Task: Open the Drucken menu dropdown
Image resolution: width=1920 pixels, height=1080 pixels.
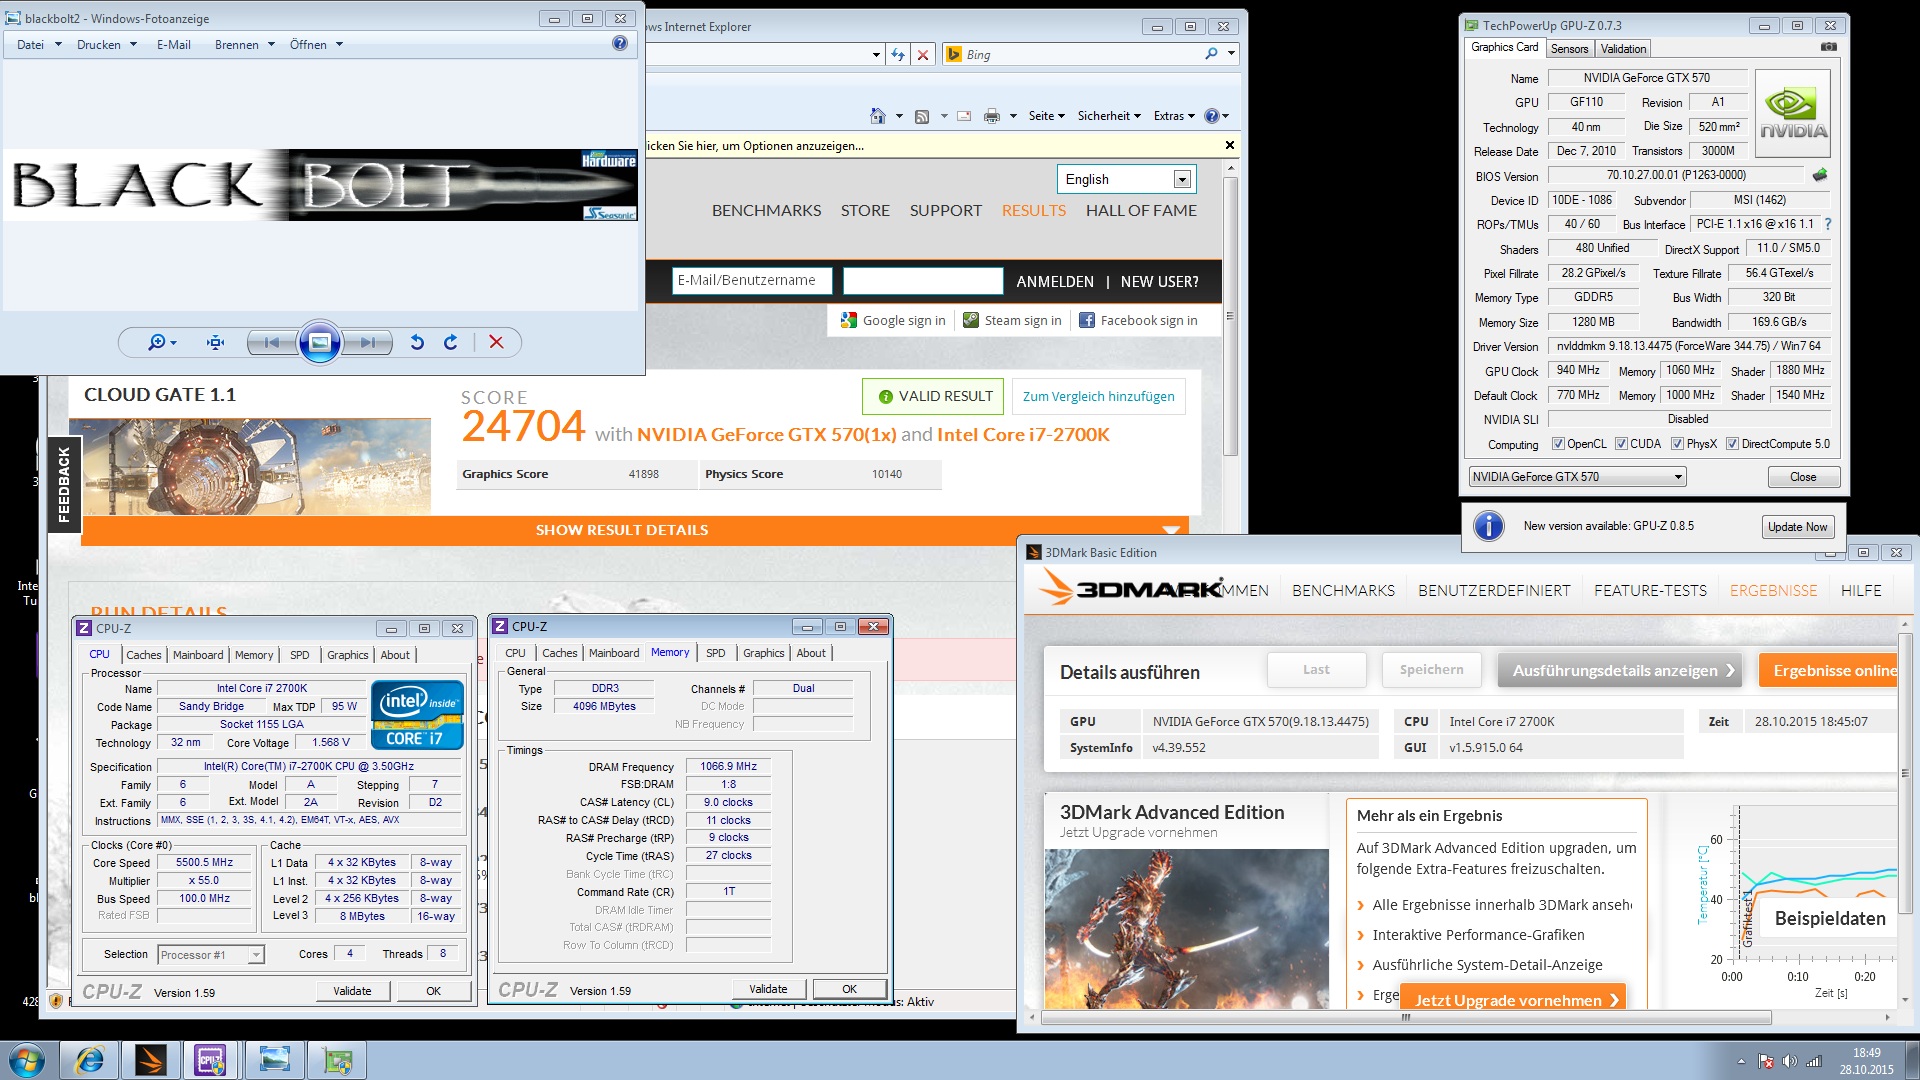Action: tap(107, 44)
